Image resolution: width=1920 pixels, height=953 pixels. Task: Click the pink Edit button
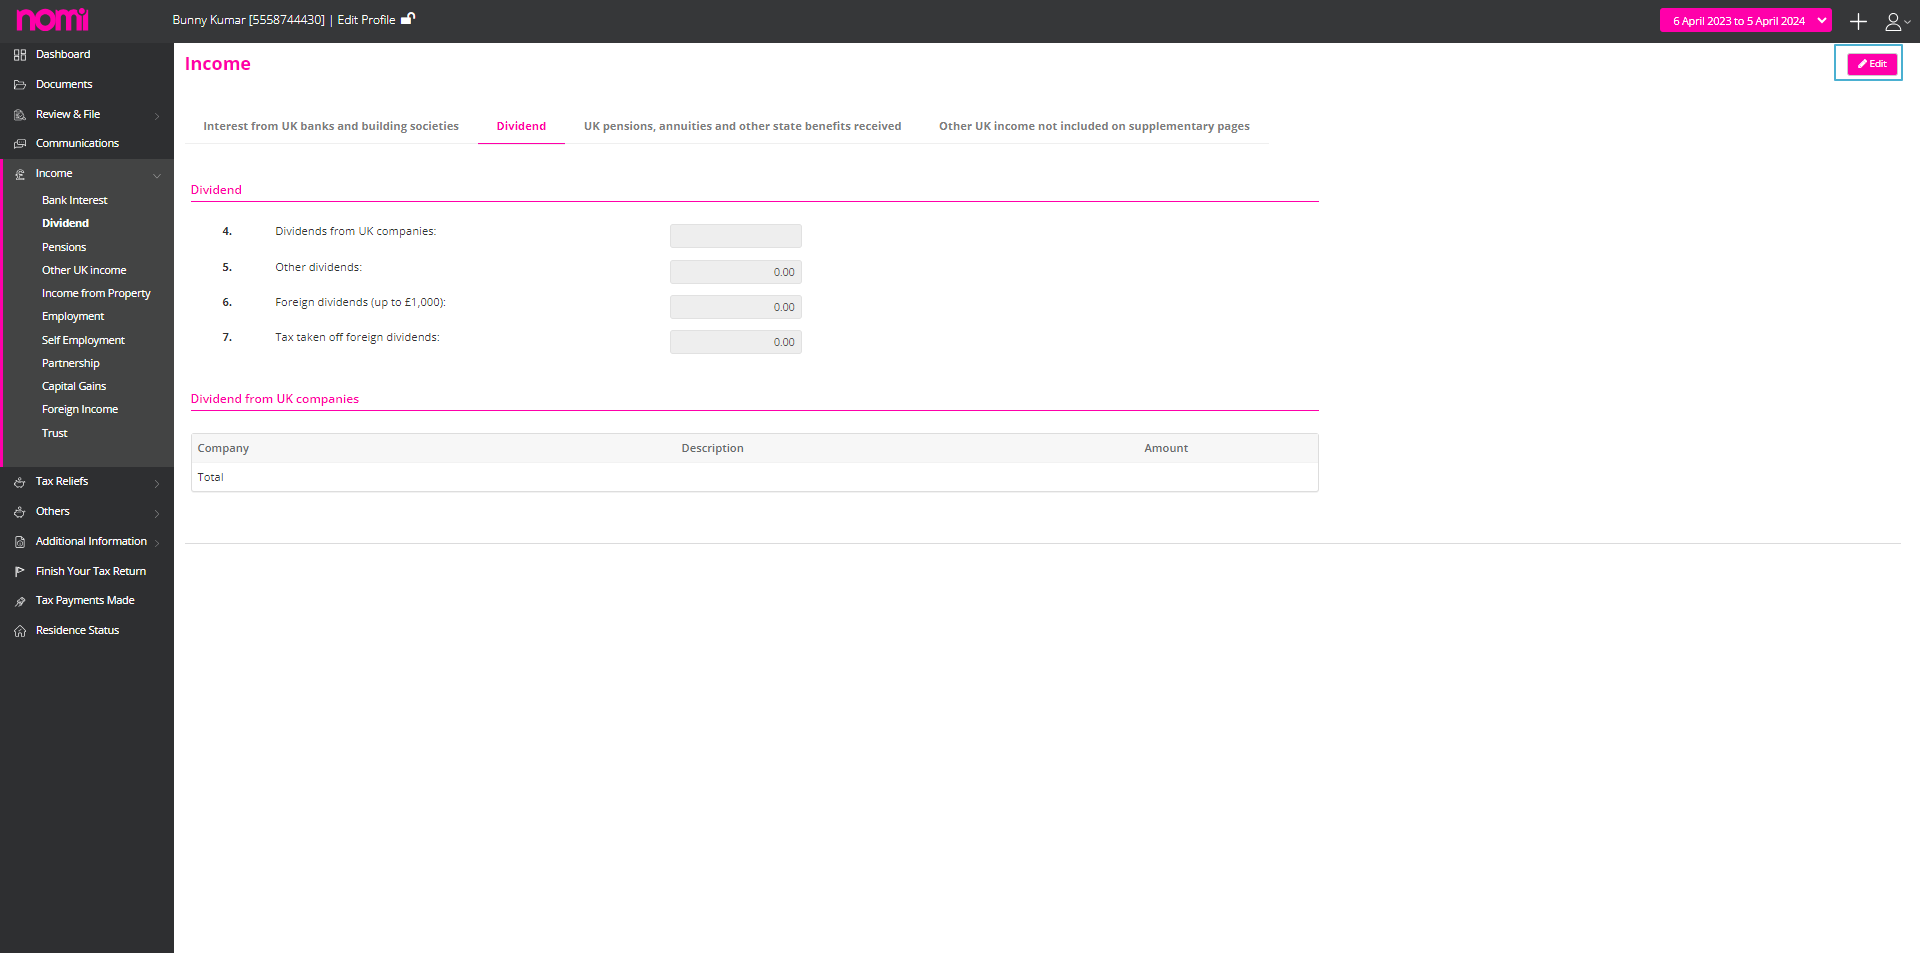[1871, 64]
